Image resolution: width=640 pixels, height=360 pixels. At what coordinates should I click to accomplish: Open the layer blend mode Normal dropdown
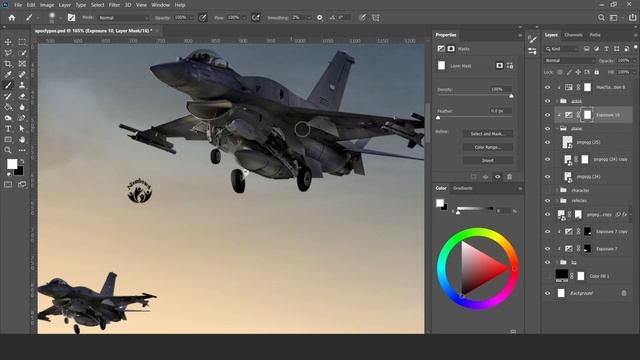tap(570, 60)
